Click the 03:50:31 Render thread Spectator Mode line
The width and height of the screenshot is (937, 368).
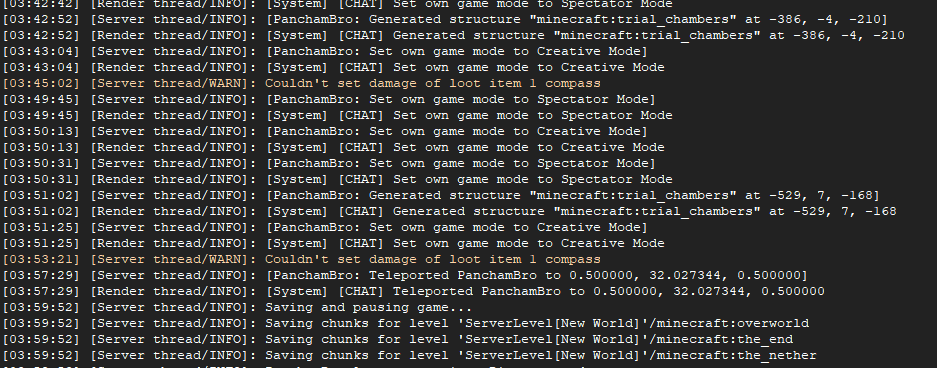click(338, 179)
